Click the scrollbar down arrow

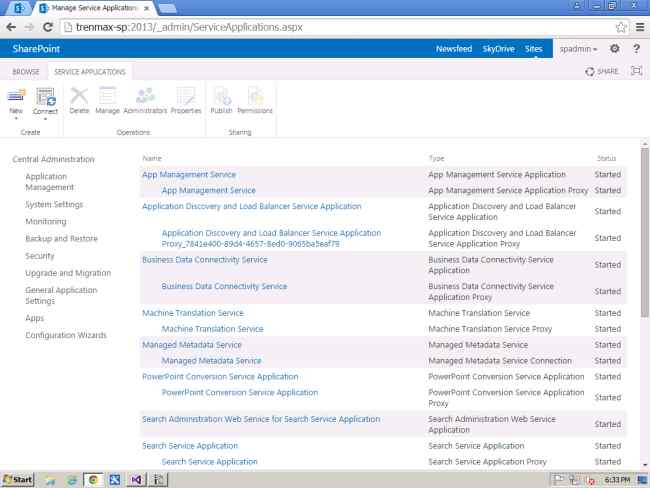tap(645, 465)
